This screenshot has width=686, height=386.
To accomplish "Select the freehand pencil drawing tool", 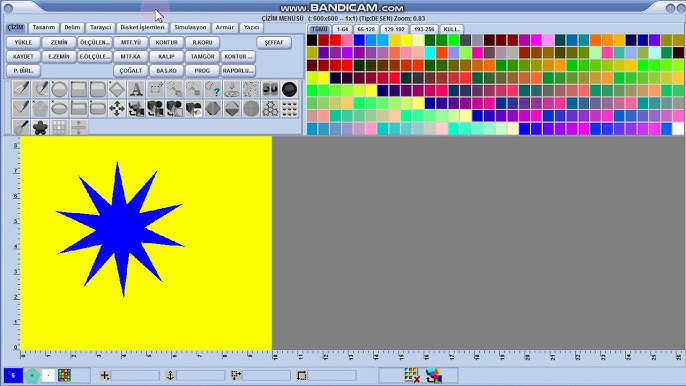I will tap(21, 89).
